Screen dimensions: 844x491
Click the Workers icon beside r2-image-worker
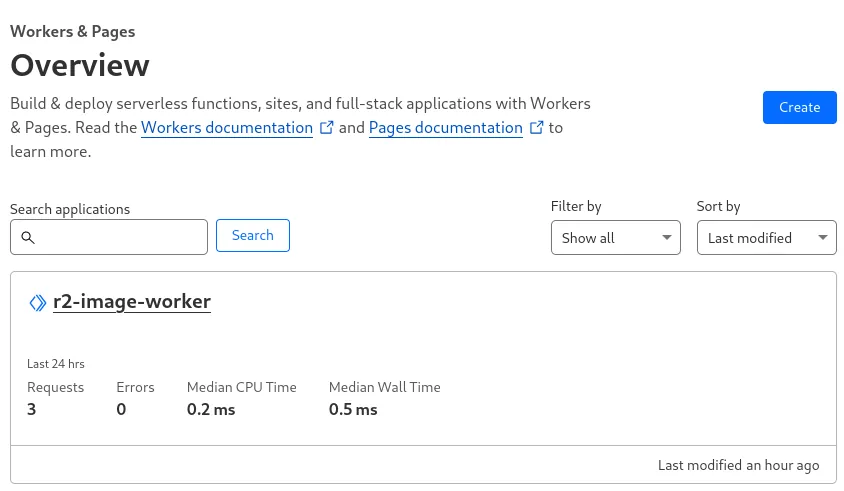(x=38, y=302)
